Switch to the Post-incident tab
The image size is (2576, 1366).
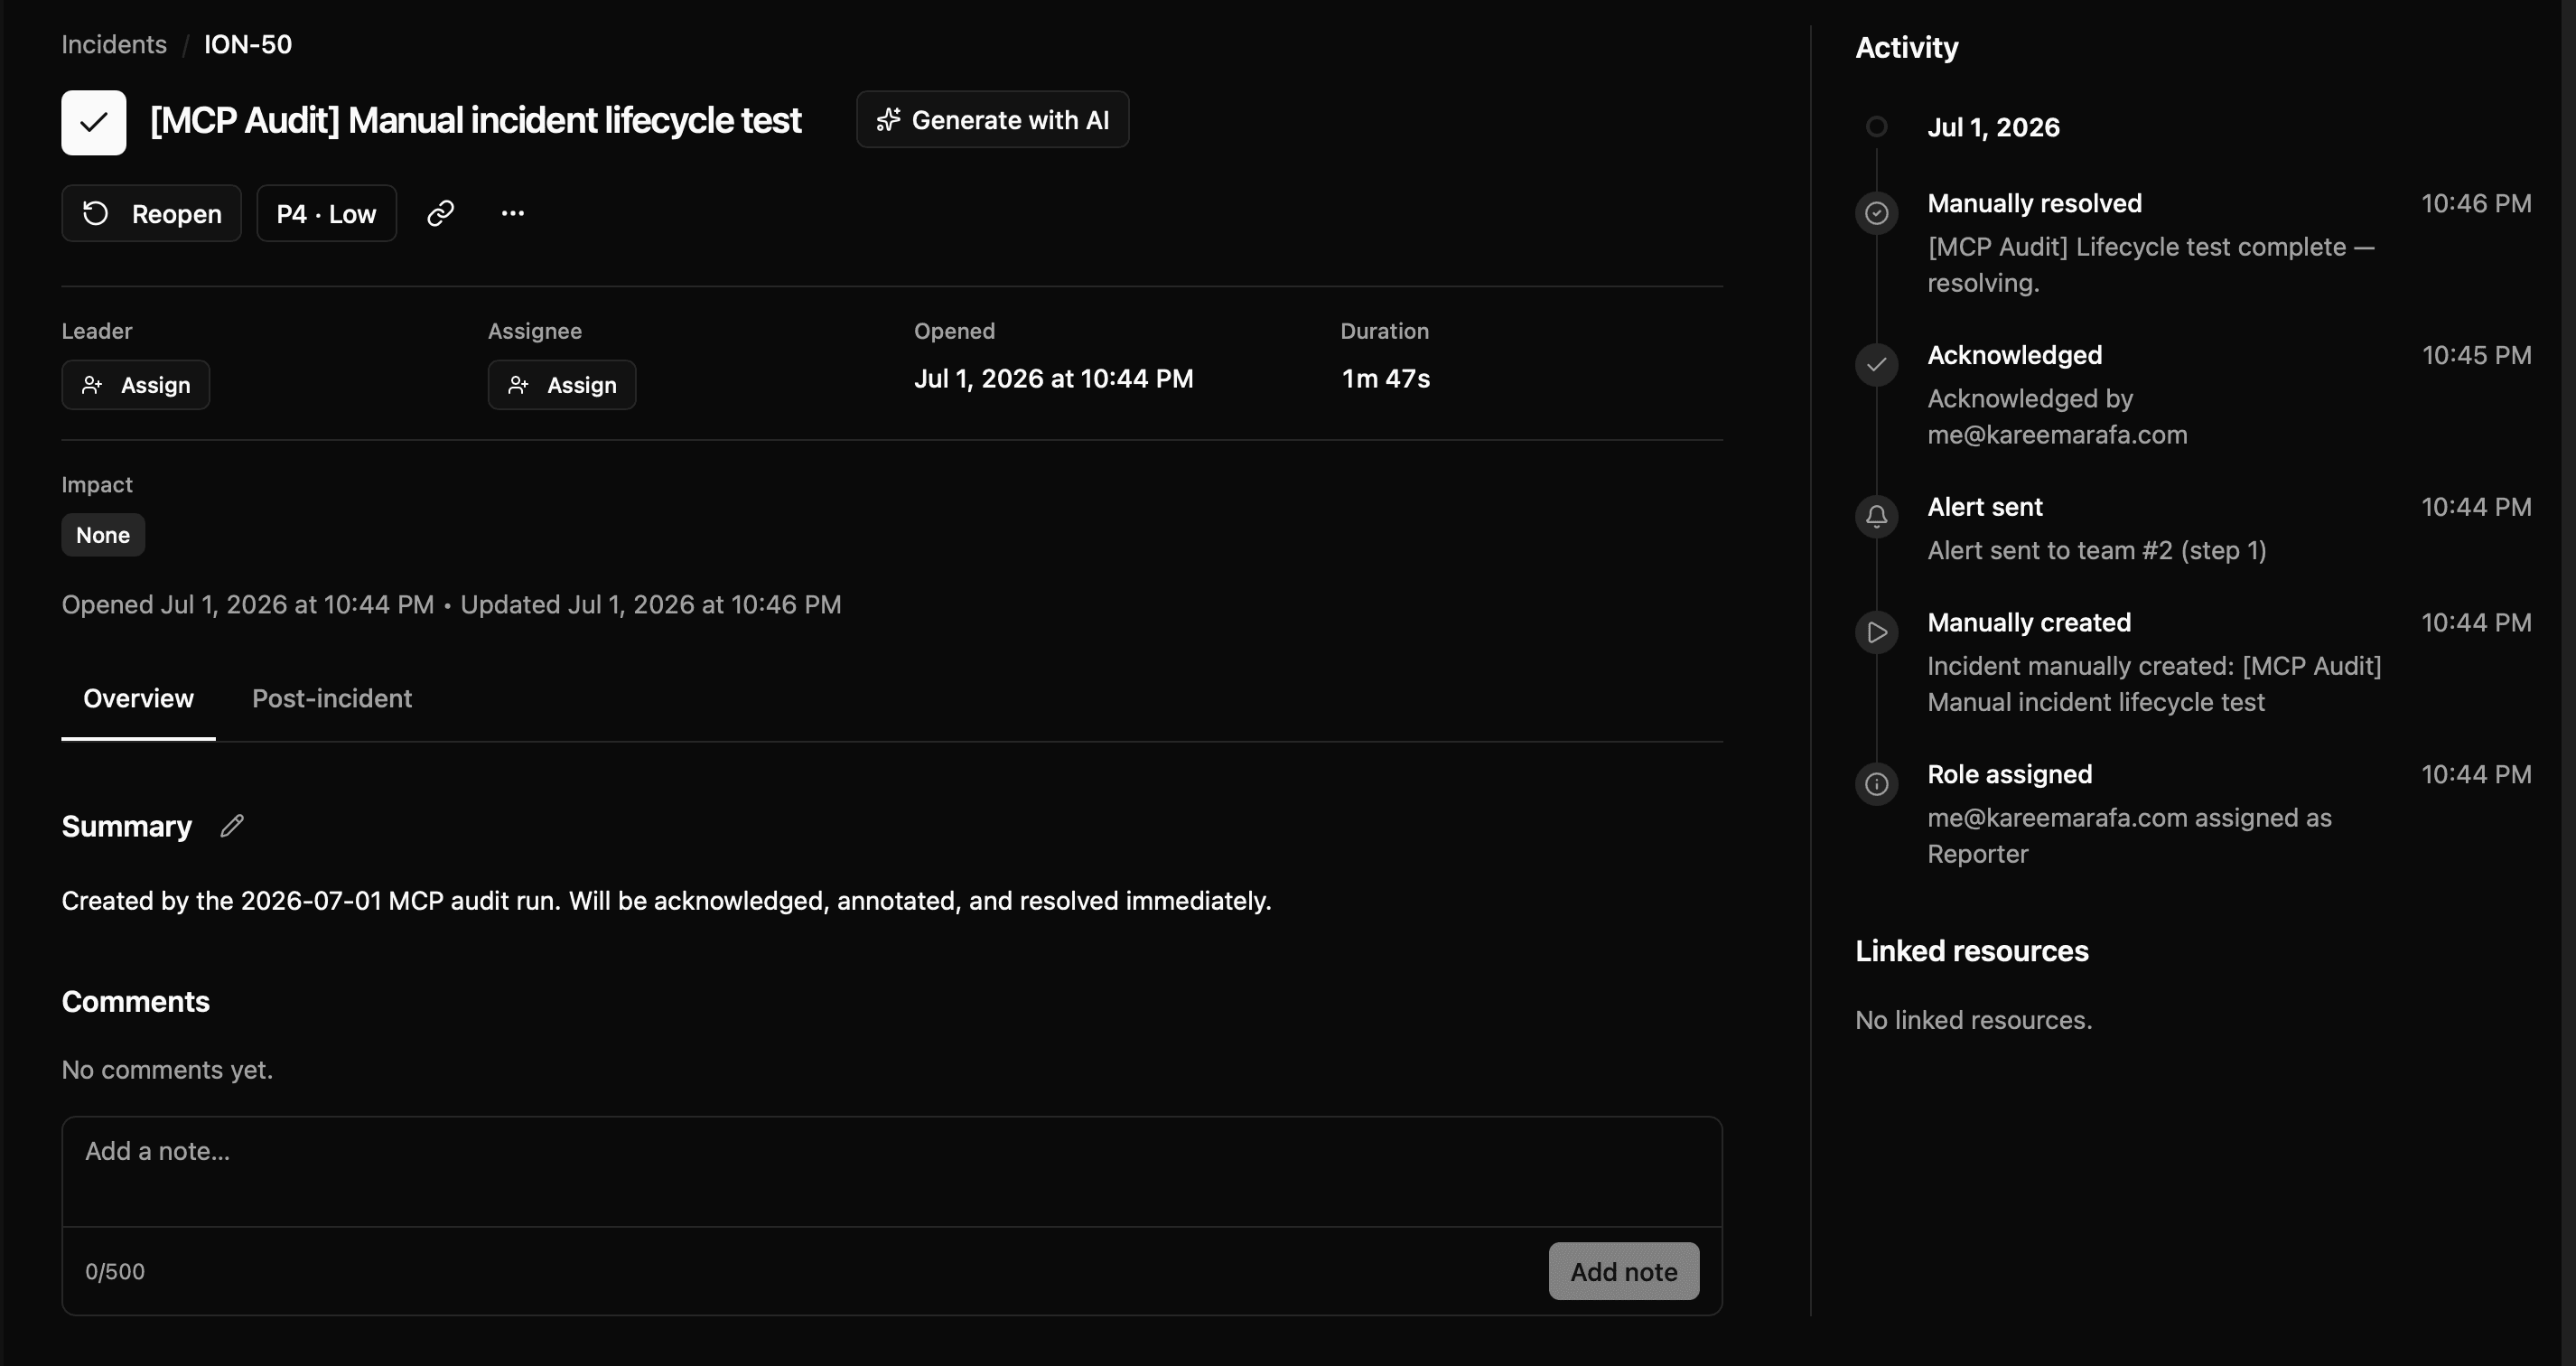(332, 698)
